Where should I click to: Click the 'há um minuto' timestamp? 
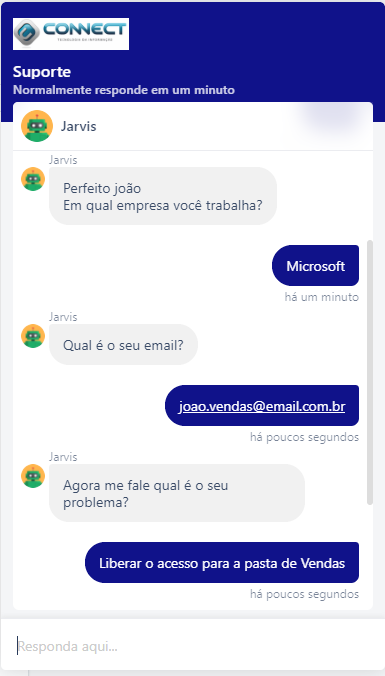(x=322, y=297)
